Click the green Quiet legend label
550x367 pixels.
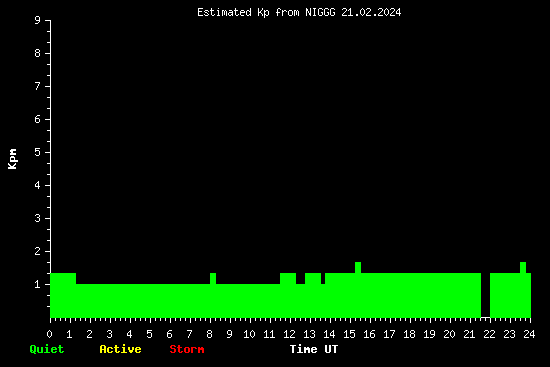click(47, 349)
